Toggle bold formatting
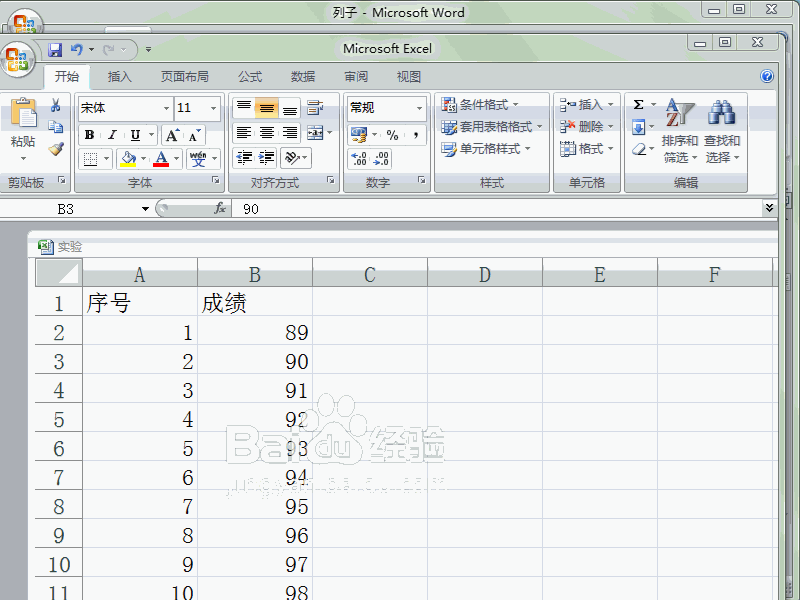 pos(89,135)
